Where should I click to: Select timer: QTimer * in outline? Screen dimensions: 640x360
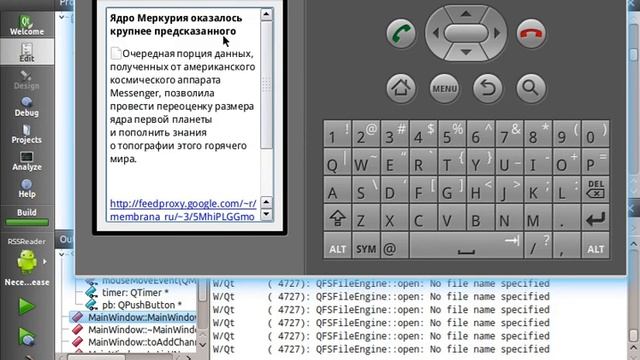[135, 293]
